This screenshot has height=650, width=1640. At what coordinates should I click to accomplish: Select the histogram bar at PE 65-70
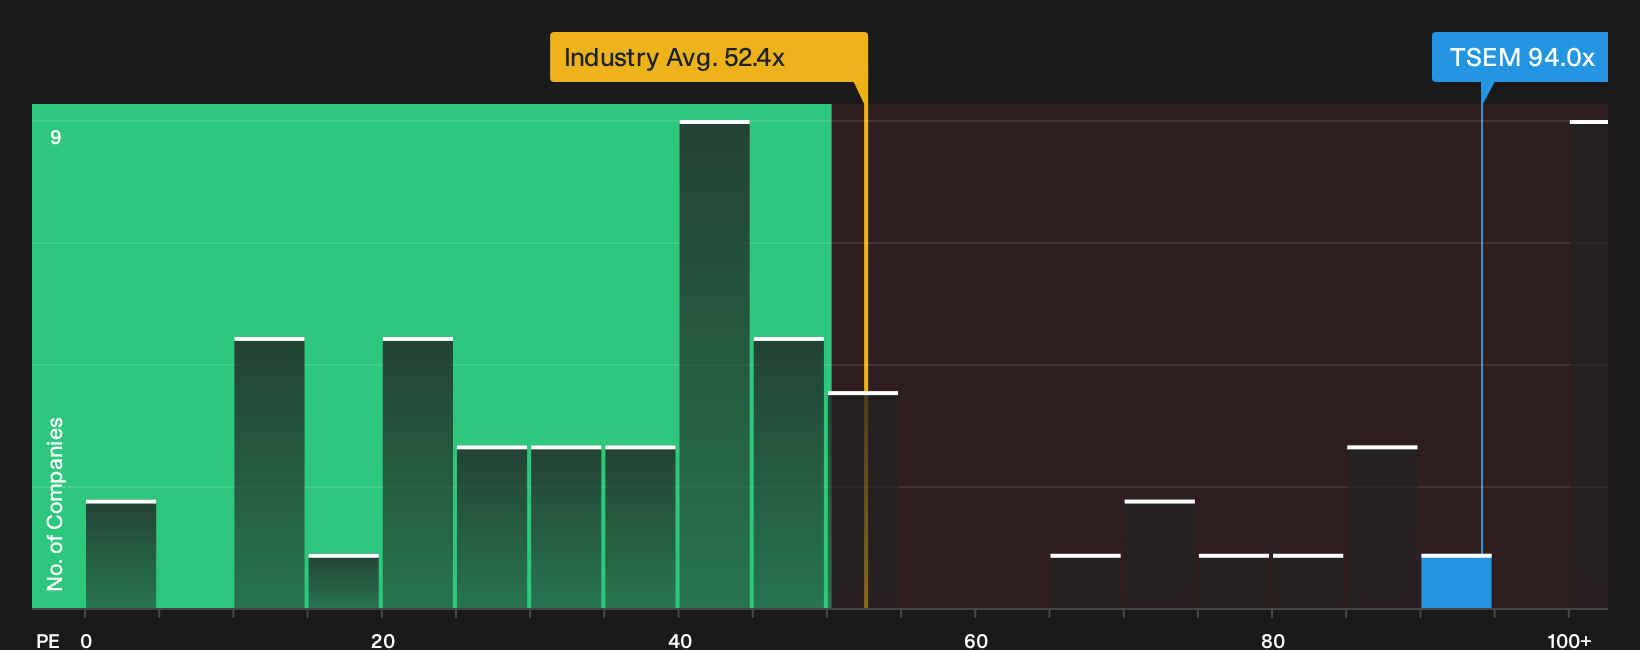tap(1085, 581)
